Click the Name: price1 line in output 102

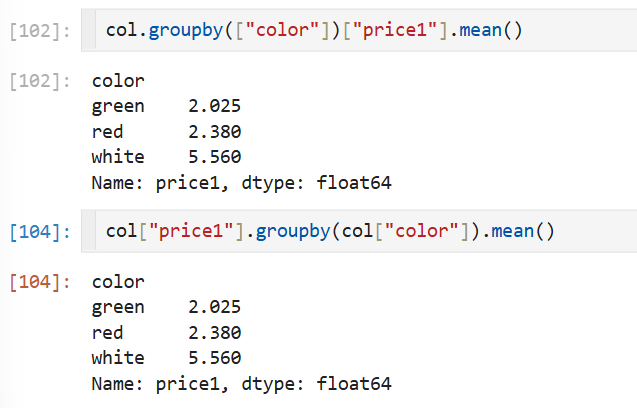[x=160, y=183]
